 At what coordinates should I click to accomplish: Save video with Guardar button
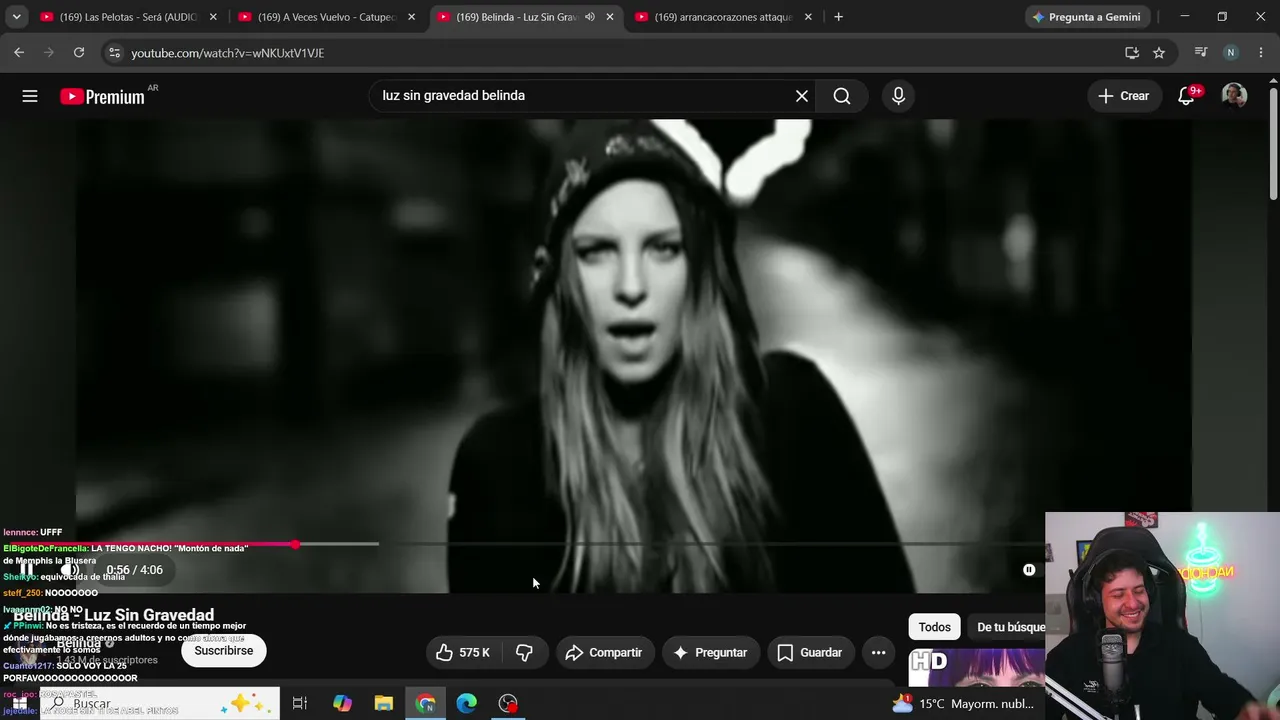[811, 653]
